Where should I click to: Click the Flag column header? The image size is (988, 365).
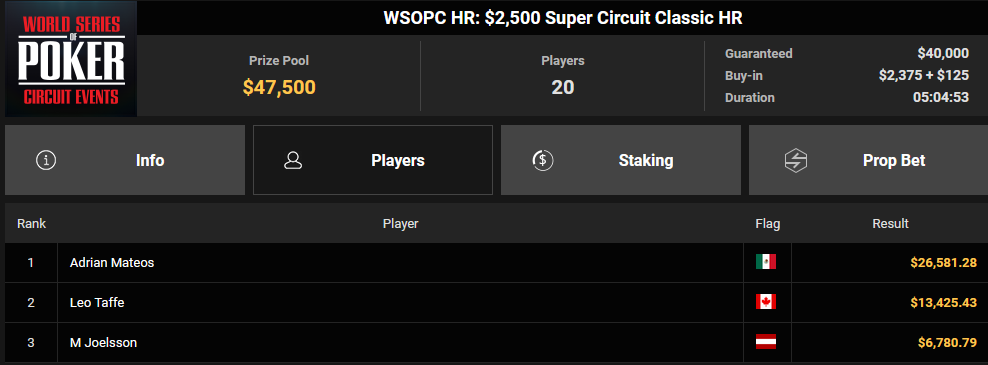767,224
